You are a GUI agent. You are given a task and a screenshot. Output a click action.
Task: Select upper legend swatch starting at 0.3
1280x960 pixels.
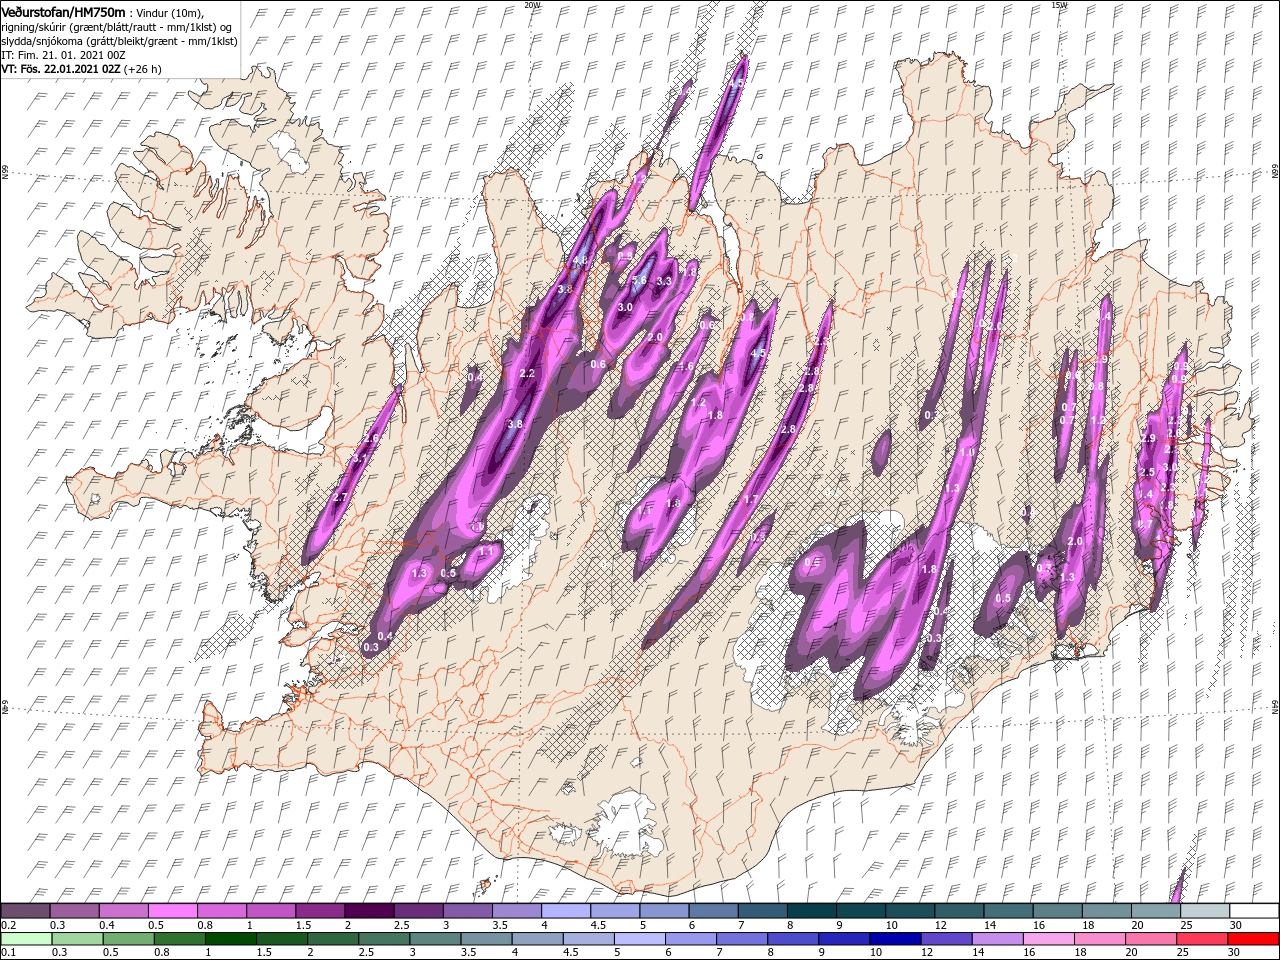[74, 911]
